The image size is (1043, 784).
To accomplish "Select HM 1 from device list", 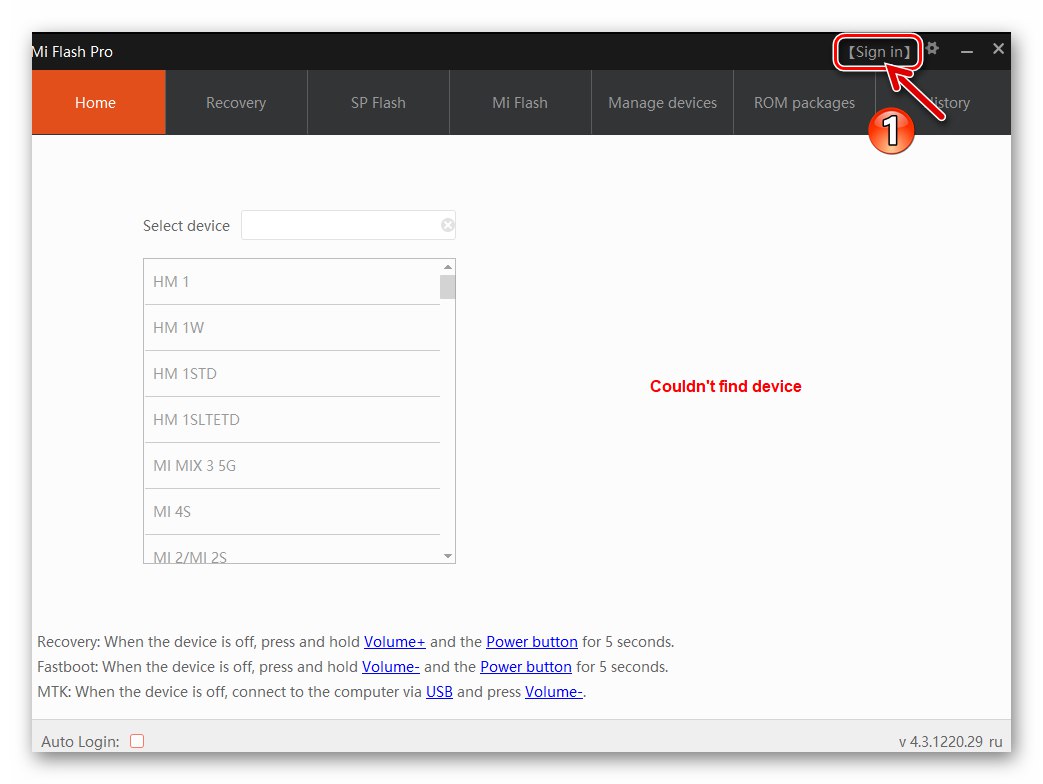I will click(x=292, y=282).
